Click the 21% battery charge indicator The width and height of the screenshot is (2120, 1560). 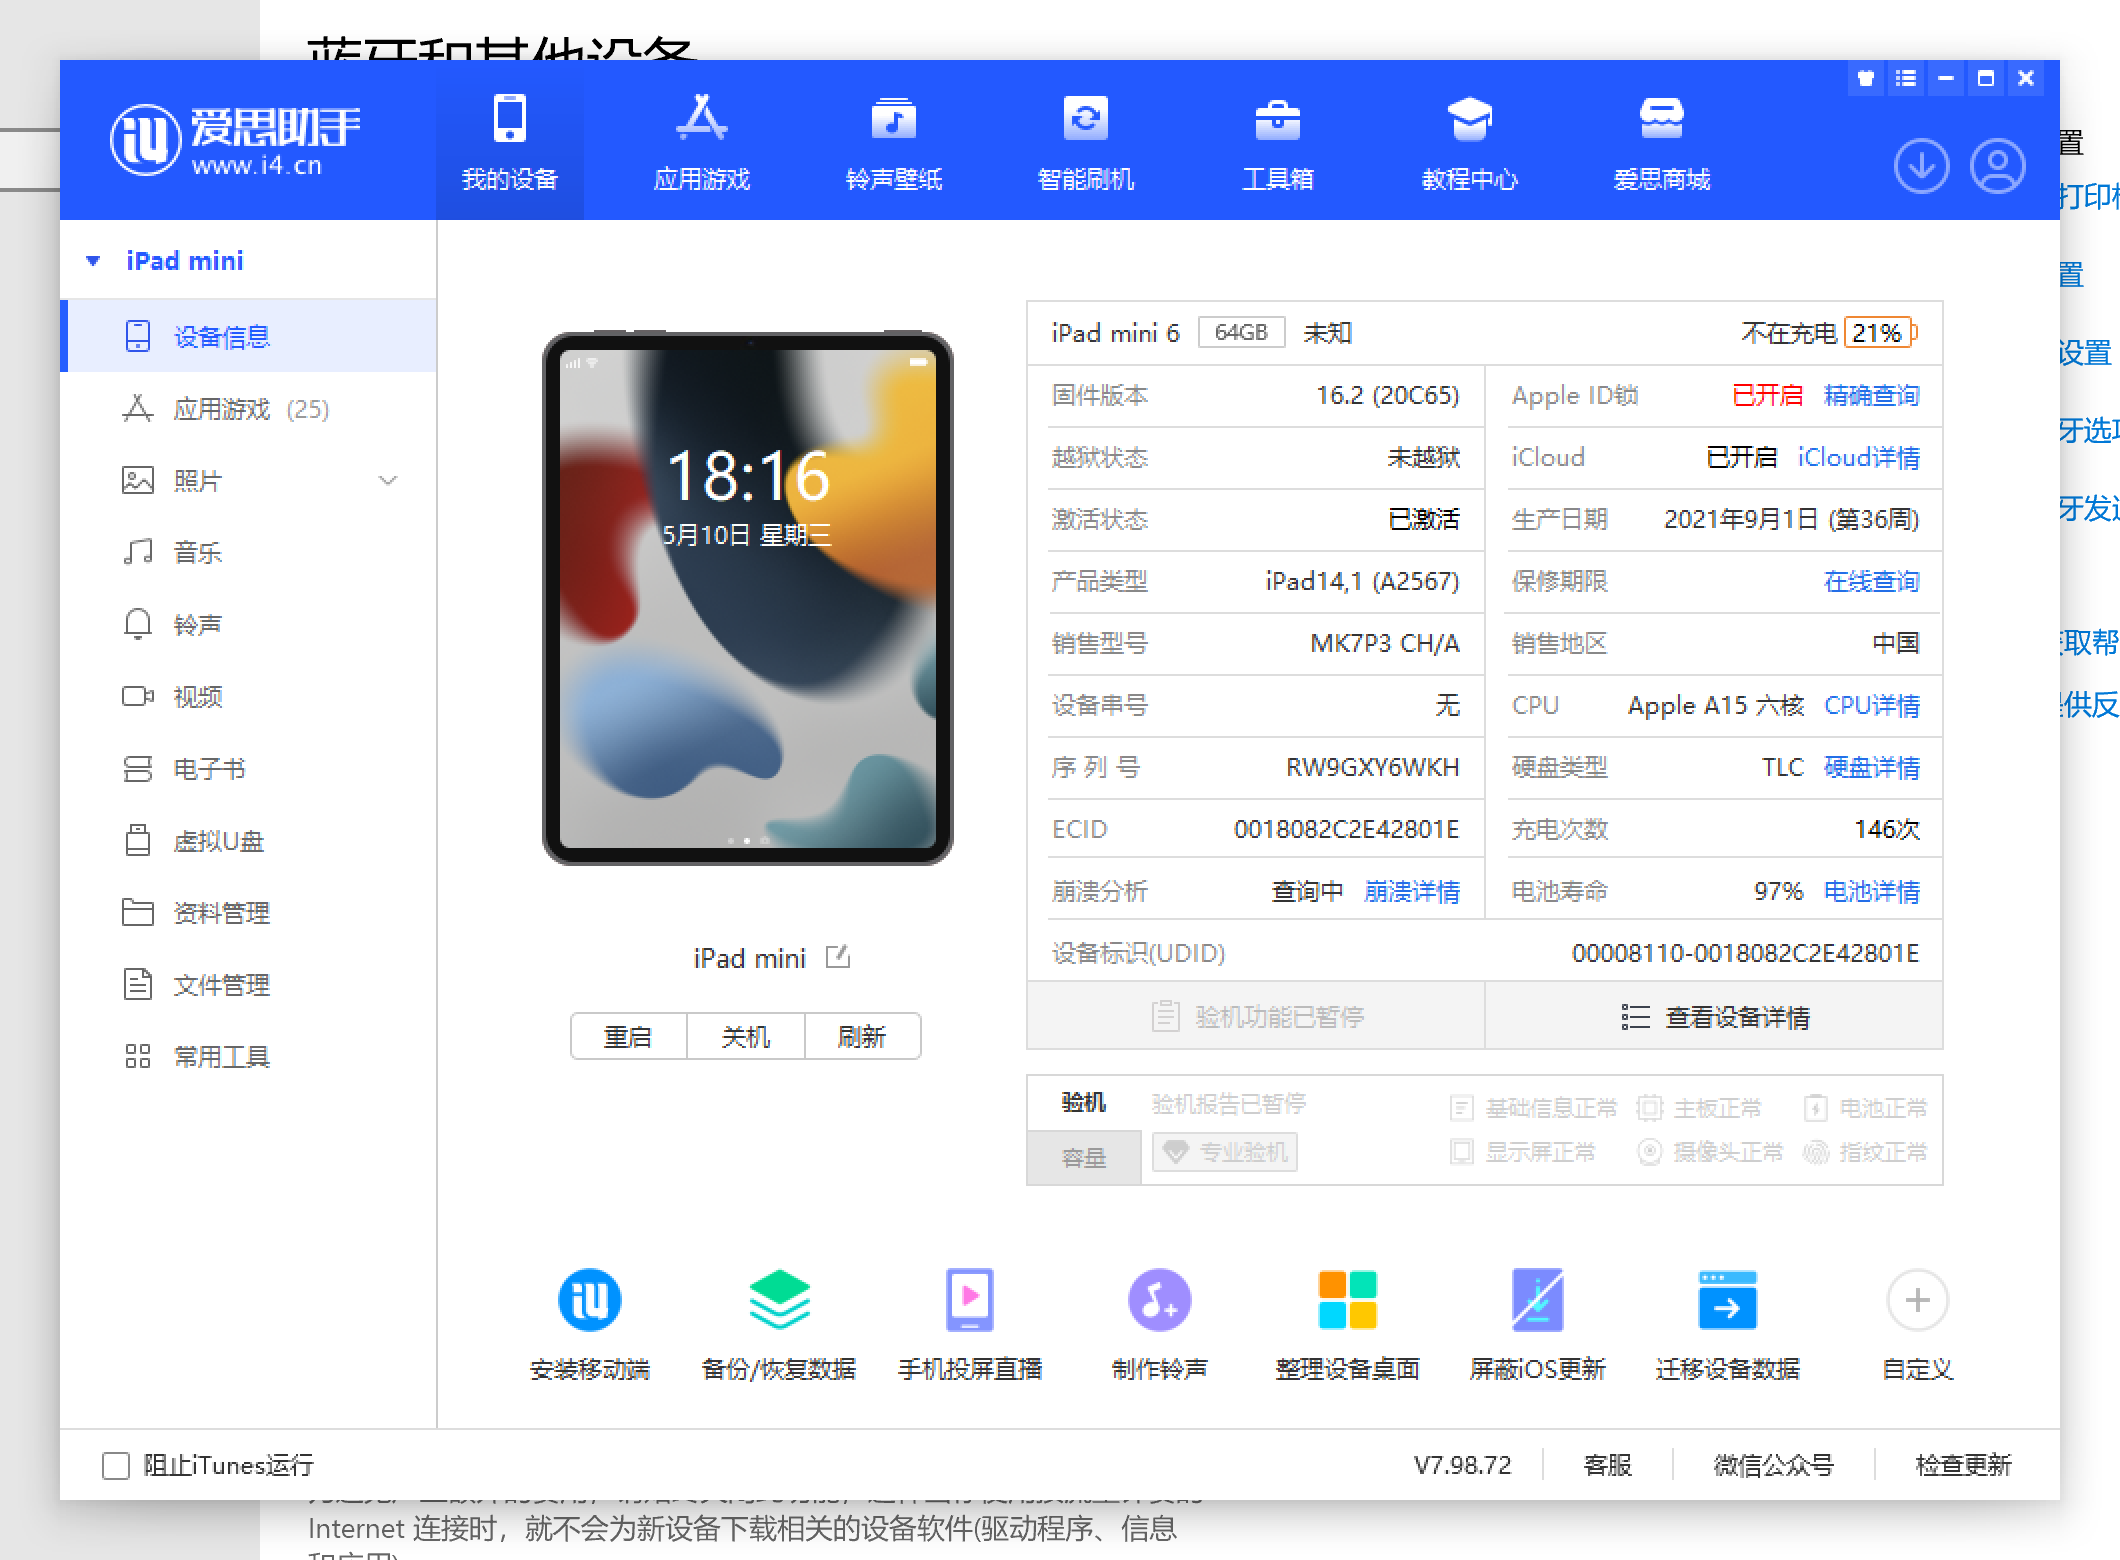1879,333
